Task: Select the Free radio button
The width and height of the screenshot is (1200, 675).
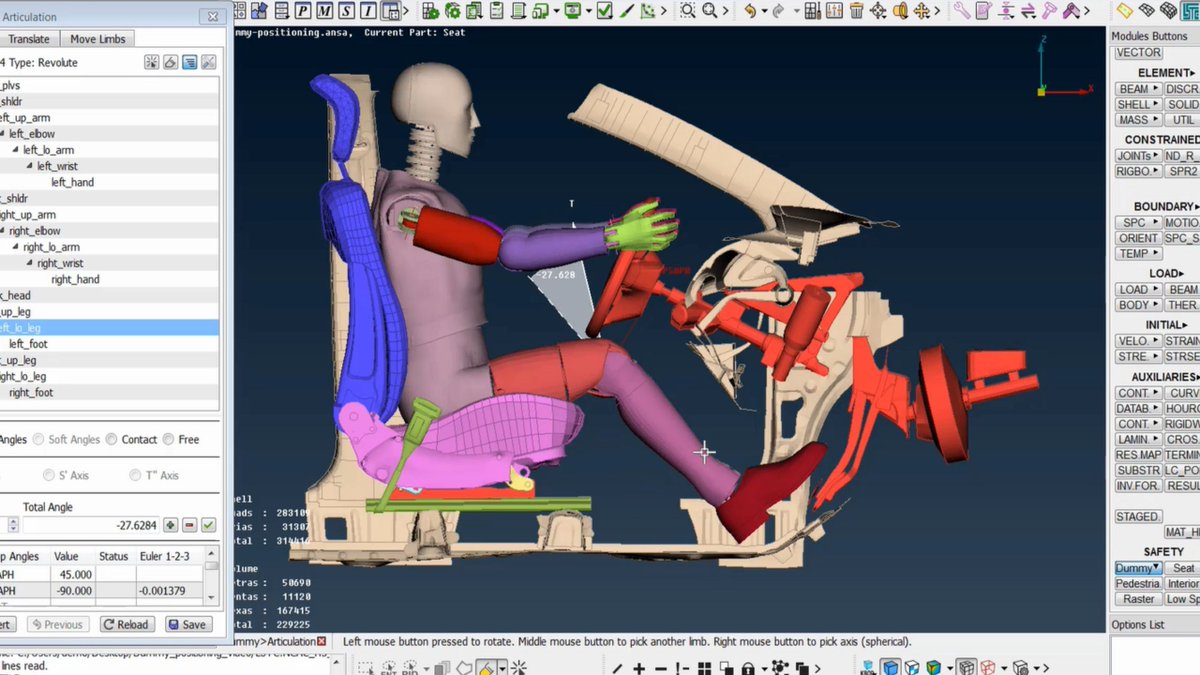Action: pyautogui.click(x=169, y=439)
